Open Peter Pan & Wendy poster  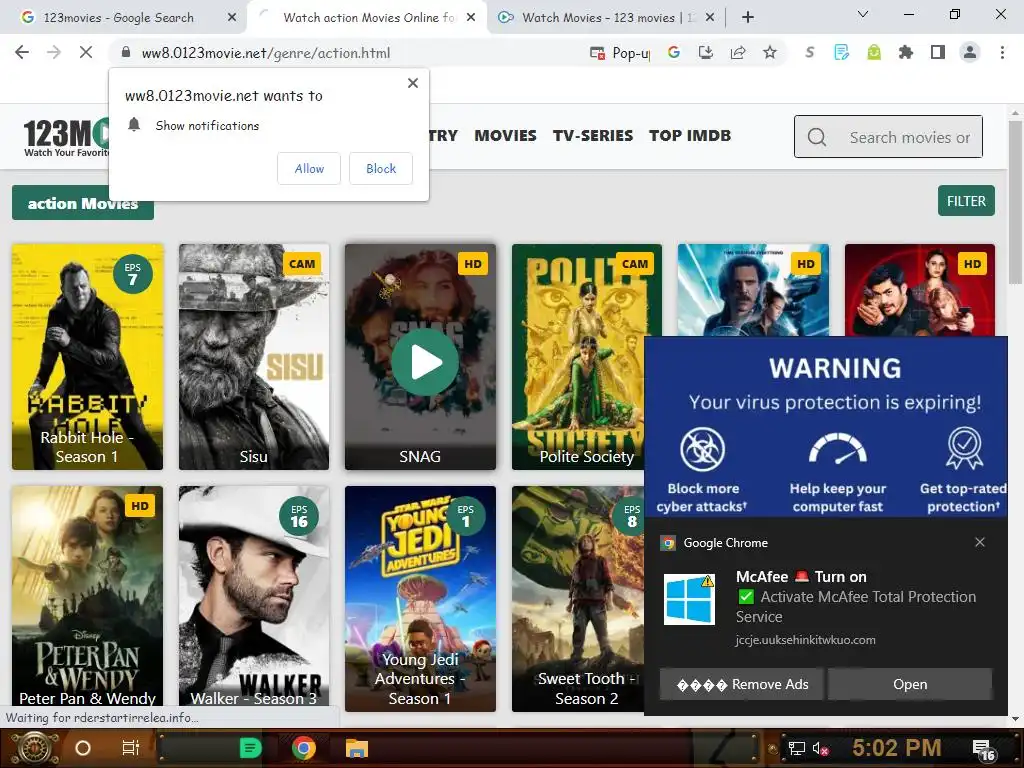click(x=88, y=598)
